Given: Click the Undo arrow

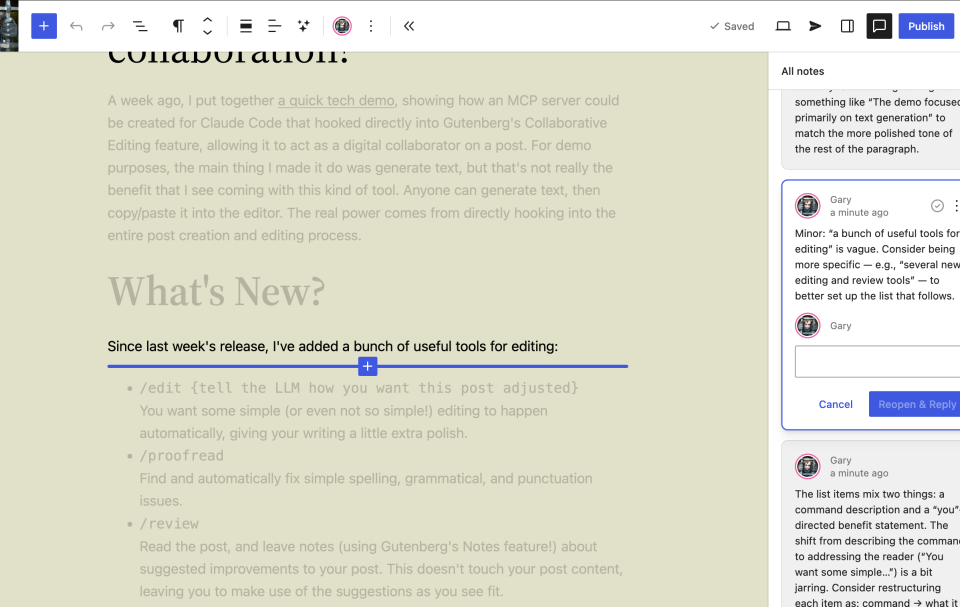Looking at the screenshot, I should click(76, 26).
